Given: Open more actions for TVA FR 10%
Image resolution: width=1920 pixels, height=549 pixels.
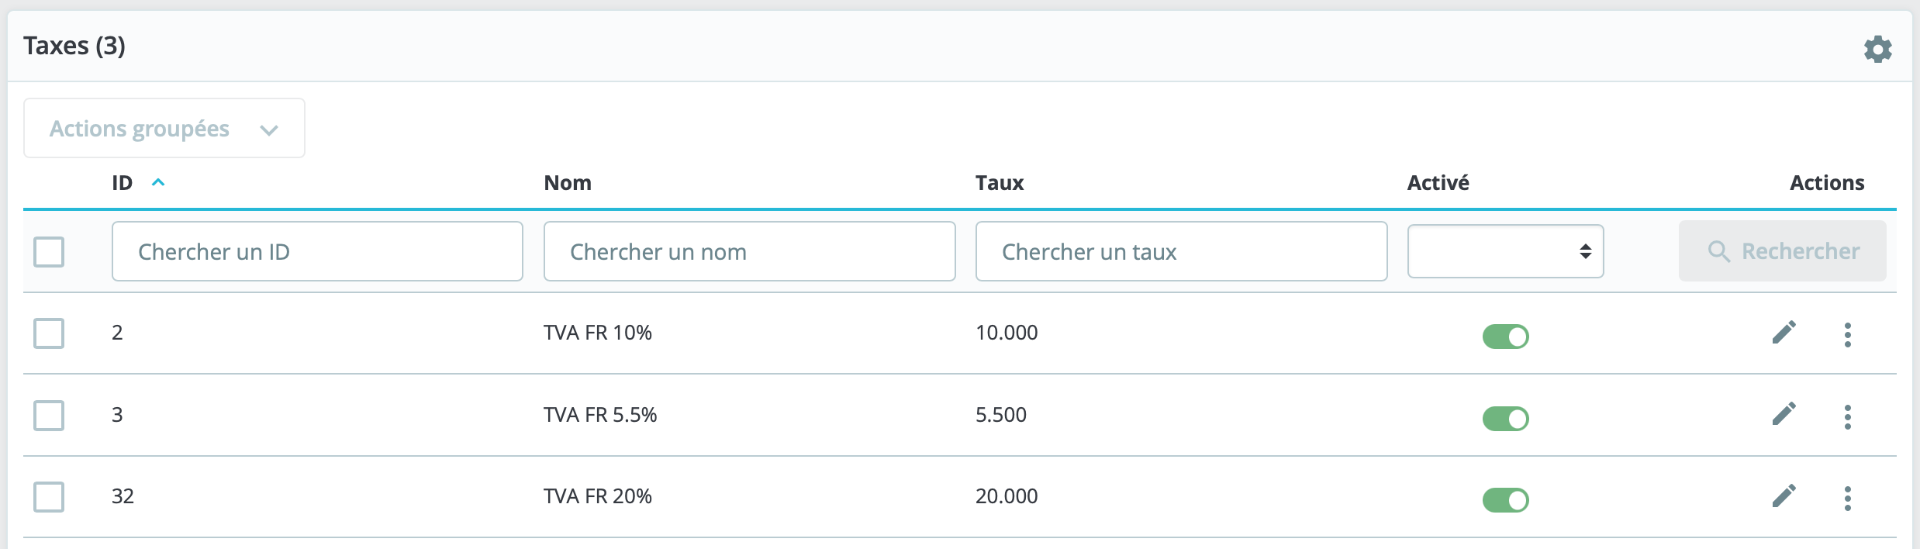Looking at the screenshot, I should (x=1847, y=334).
